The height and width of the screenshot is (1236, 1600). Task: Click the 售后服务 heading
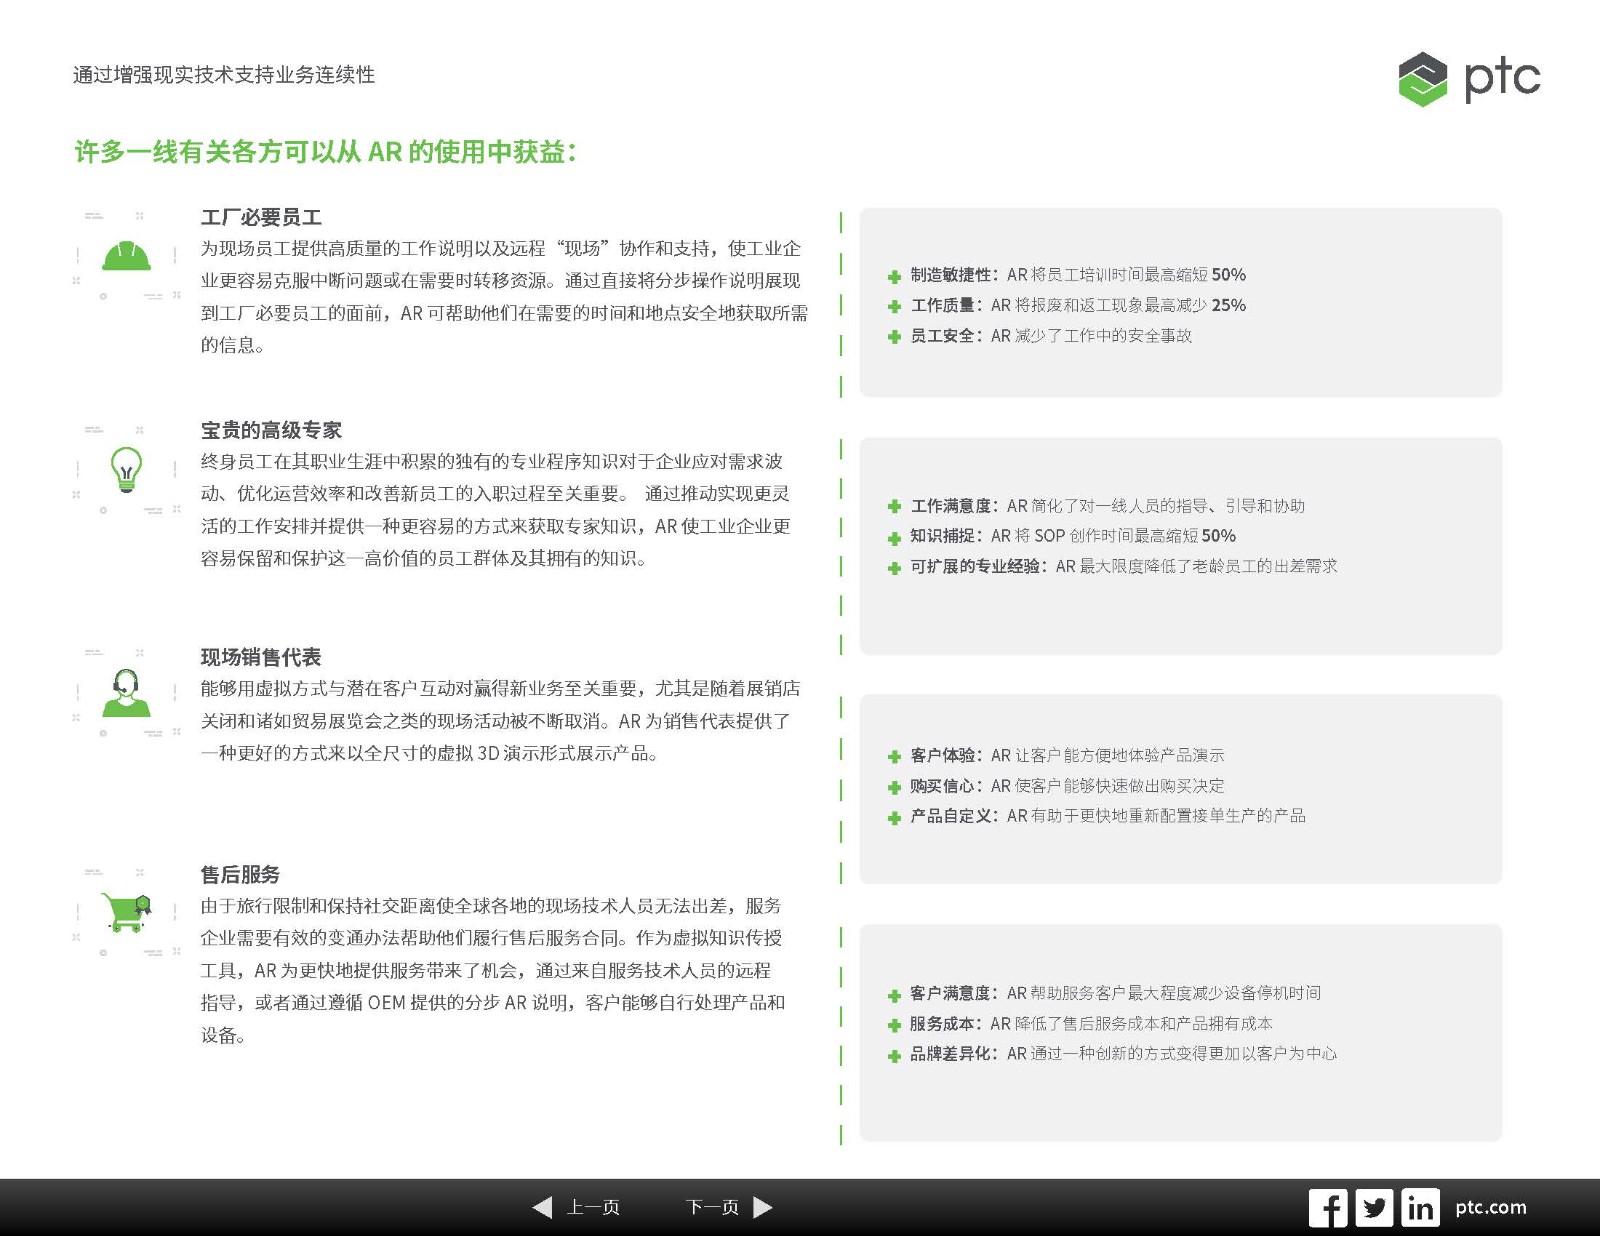click(240, 874)
